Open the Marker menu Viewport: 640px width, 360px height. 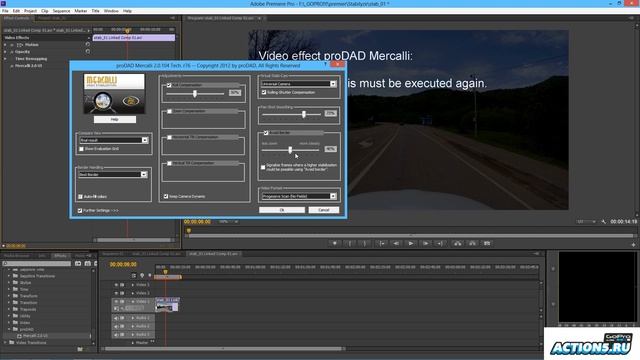click(x=80, y=11)
